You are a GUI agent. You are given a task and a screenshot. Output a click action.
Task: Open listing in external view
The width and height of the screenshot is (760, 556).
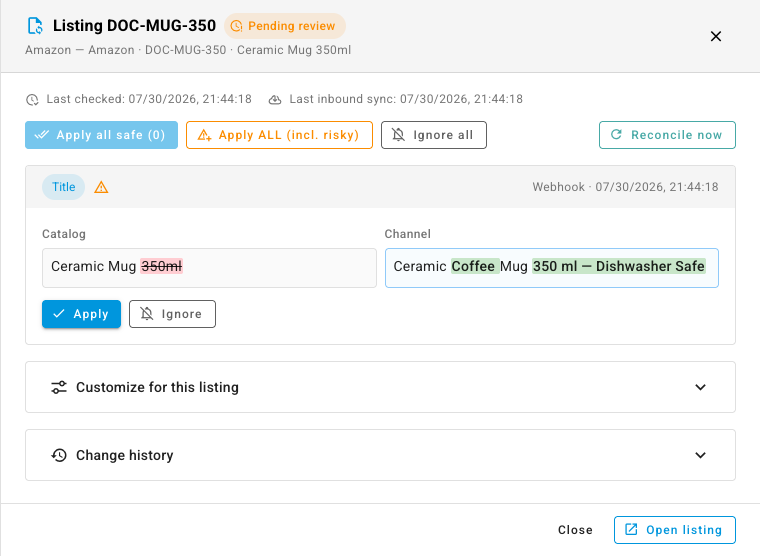pyautogui.click(x=675, y=530)
